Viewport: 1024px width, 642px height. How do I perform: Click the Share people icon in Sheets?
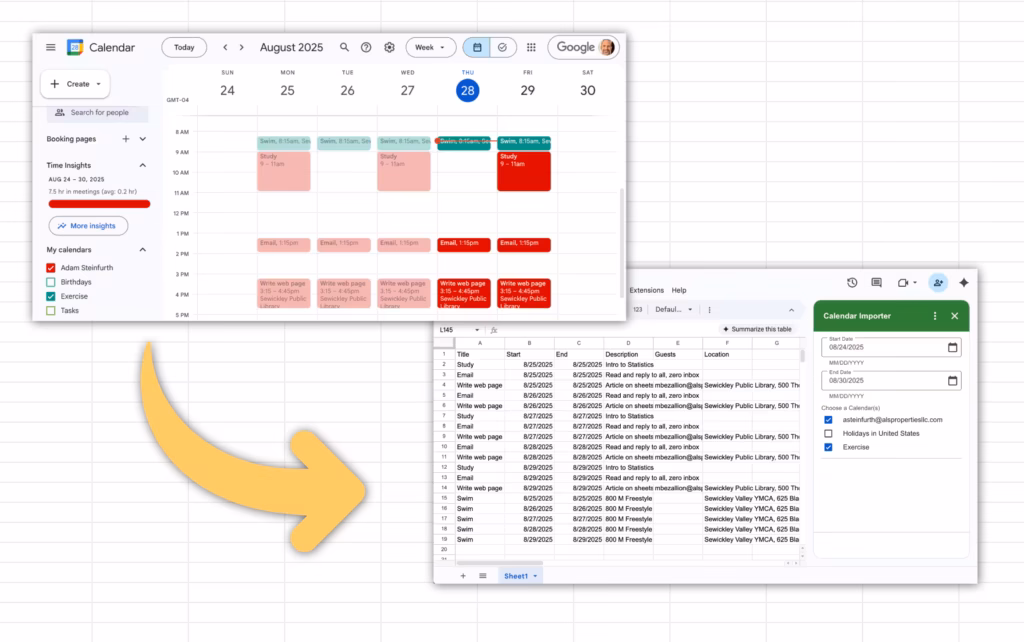pos(938,282)
